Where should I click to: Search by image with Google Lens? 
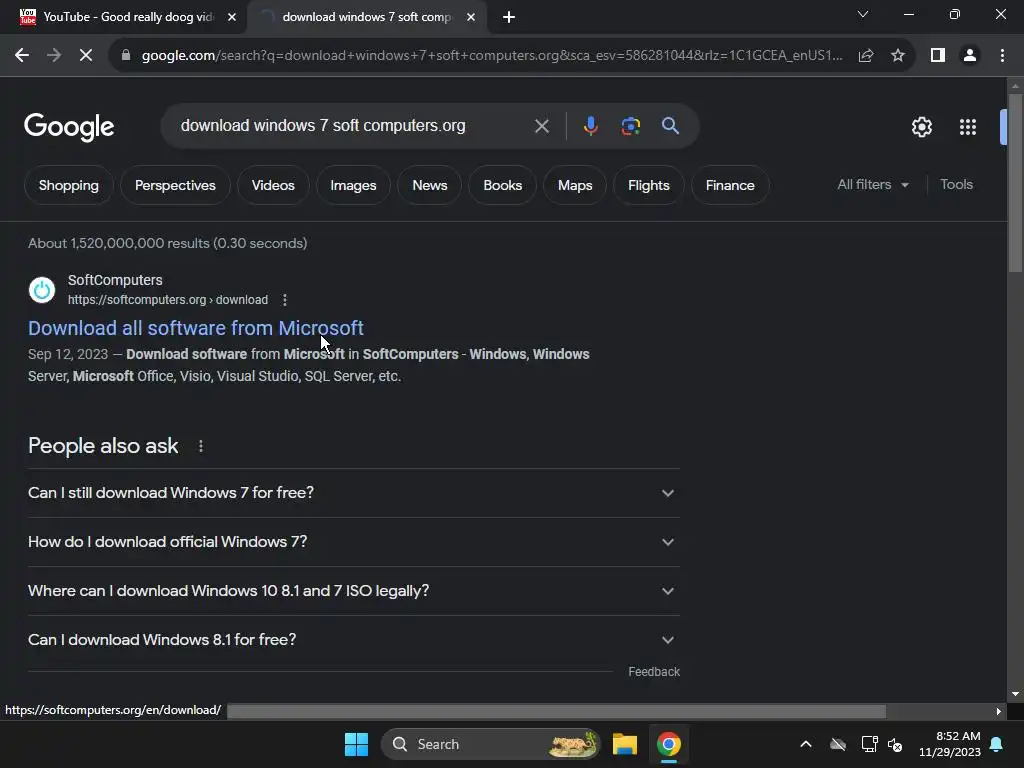(630, 126)
